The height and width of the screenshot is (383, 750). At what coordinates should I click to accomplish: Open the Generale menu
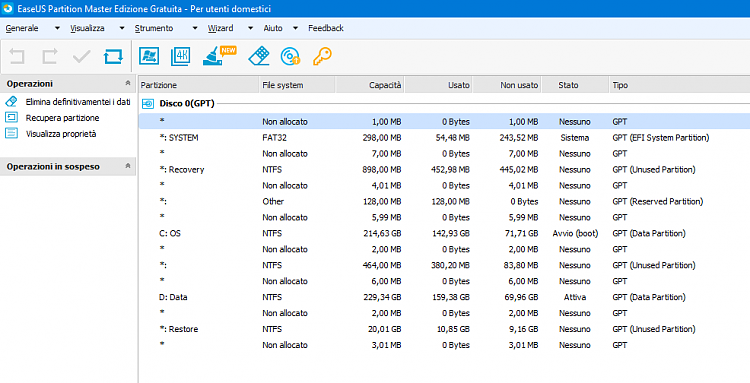[x=22, y=28]
